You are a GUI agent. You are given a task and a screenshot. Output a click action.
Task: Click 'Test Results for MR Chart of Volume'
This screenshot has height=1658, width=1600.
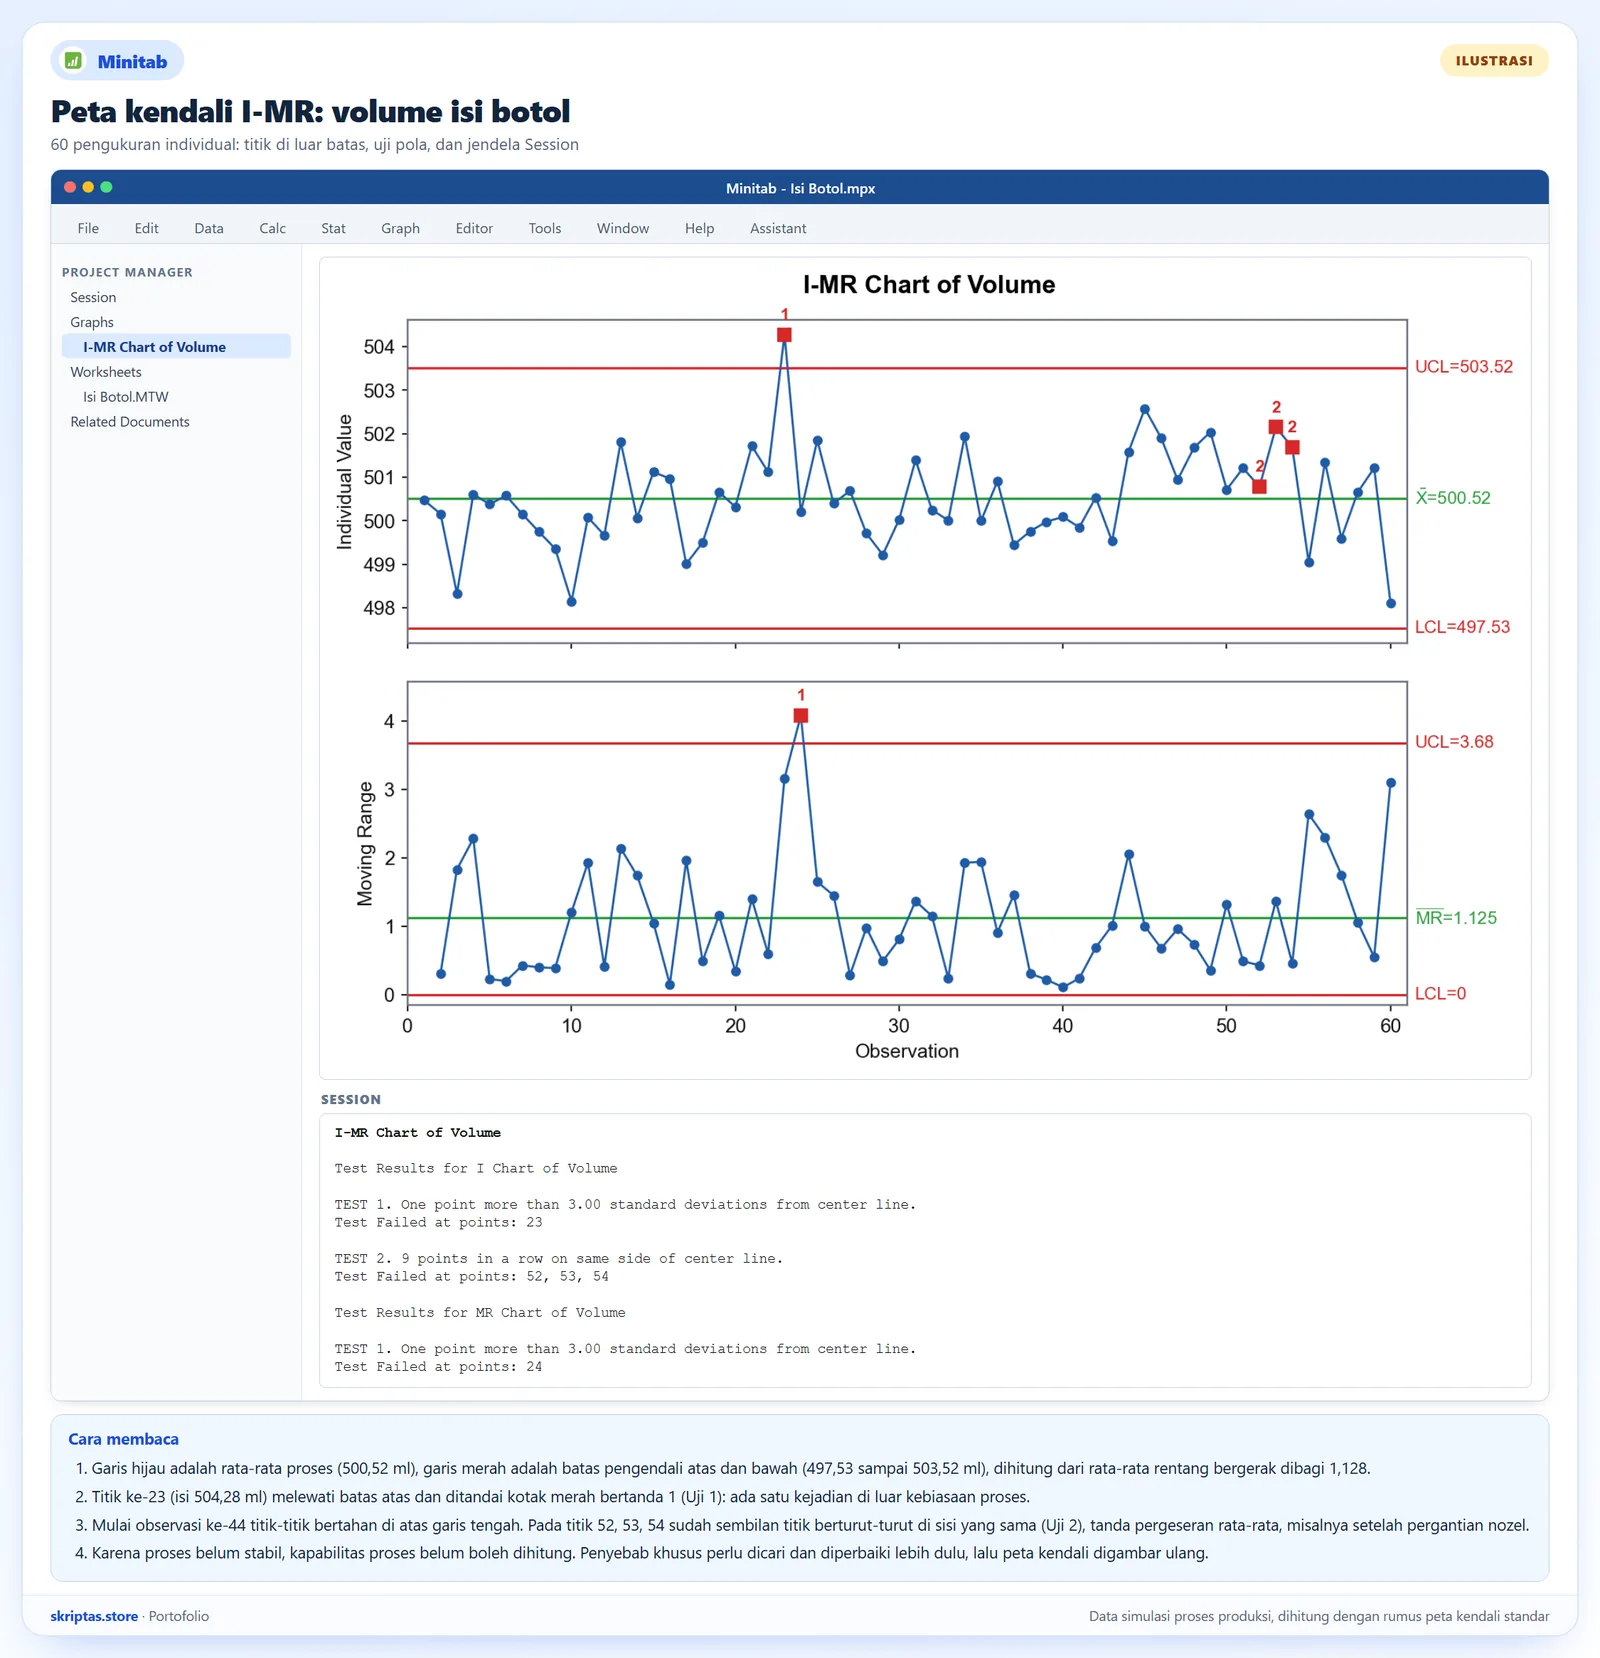[480, 1313]
